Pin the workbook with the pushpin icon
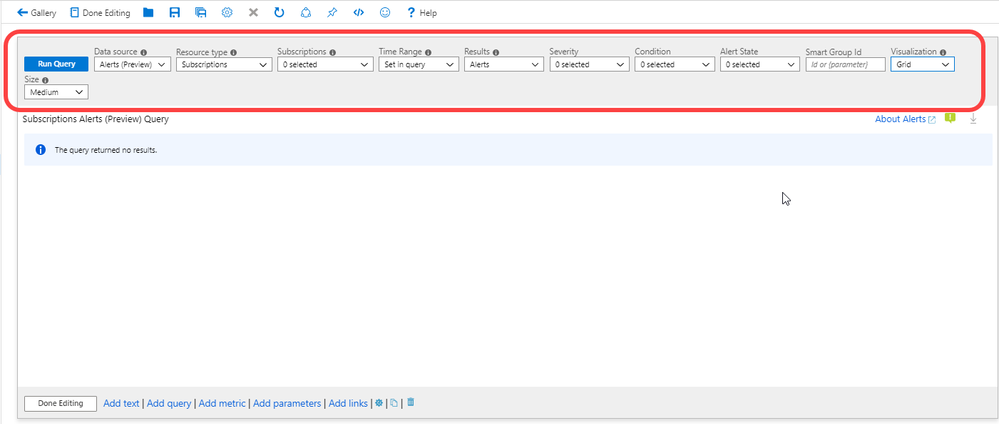 click(x=332, y=13)
